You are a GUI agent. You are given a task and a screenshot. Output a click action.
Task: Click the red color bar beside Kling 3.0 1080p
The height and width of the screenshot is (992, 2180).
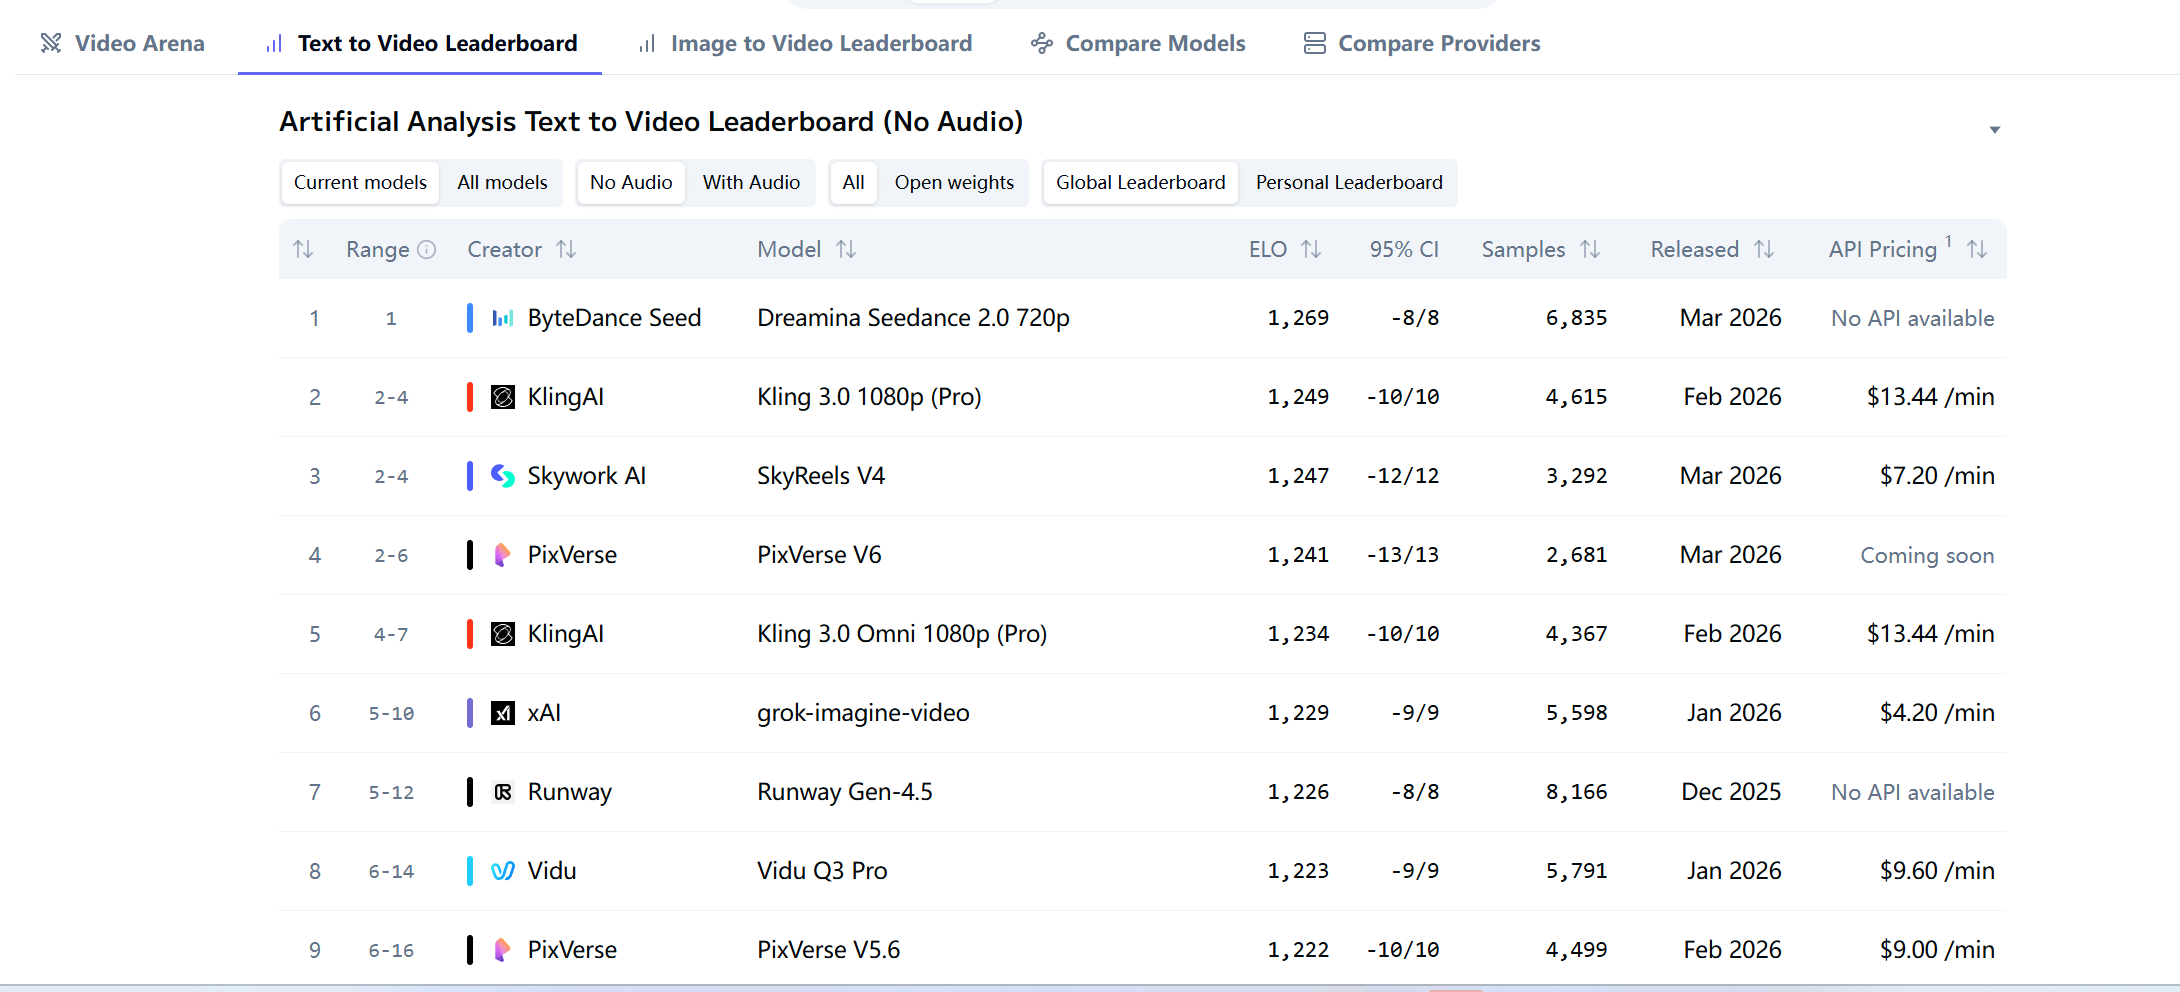coord(470,397)
